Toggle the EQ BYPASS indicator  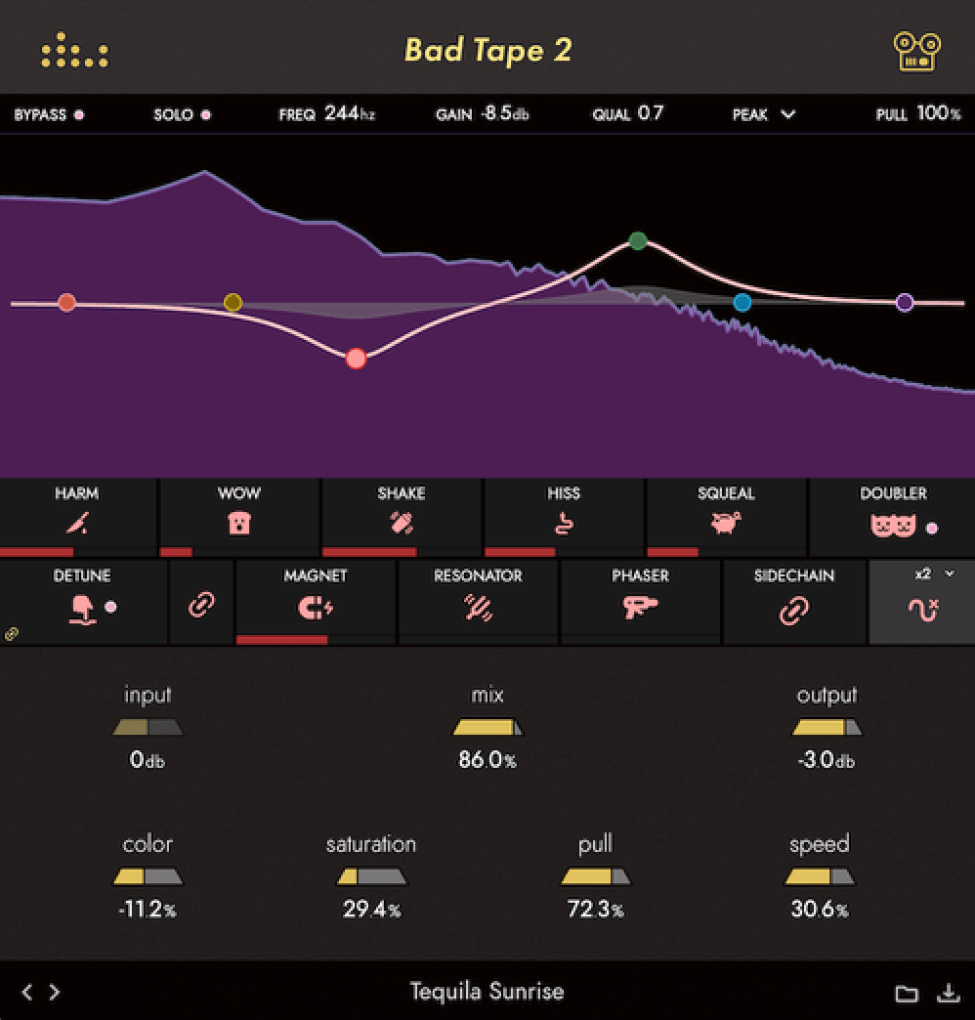tap(79, 115)
